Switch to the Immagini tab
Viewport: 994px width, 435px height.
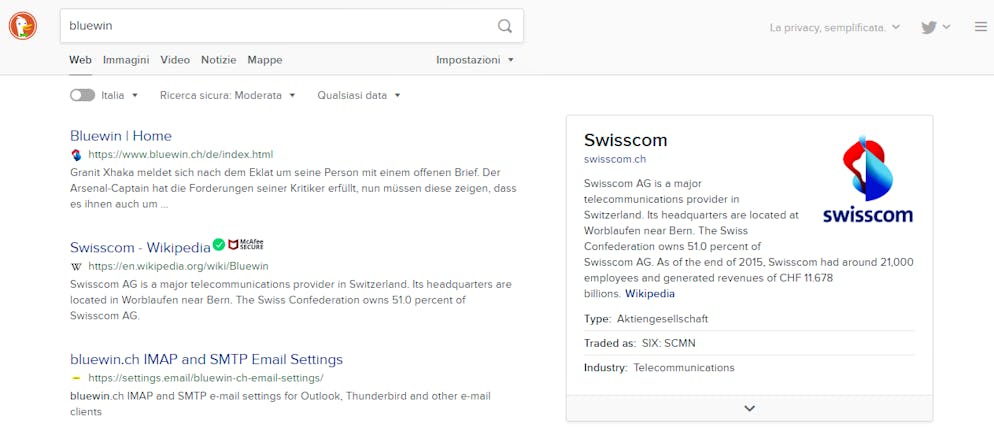[126, 60]
